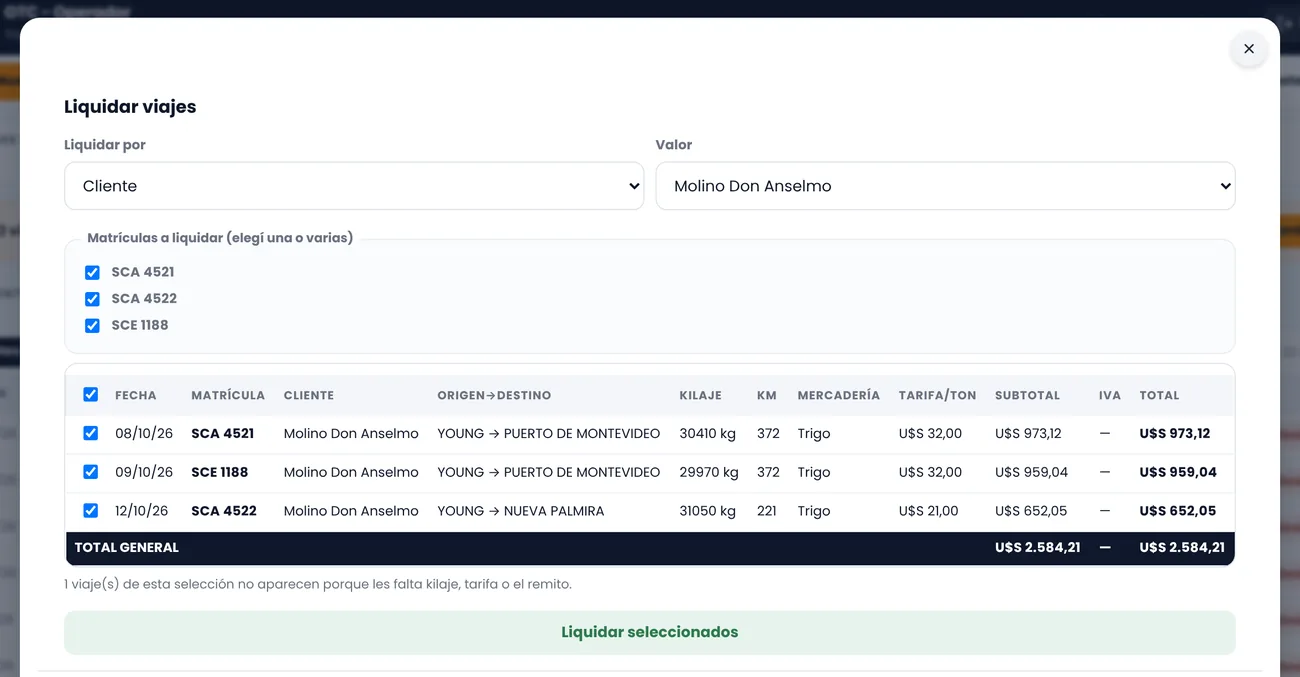The image size is (1300, 677).
Task: Open the Liquidar por dropdown
Action: (354, 186)
